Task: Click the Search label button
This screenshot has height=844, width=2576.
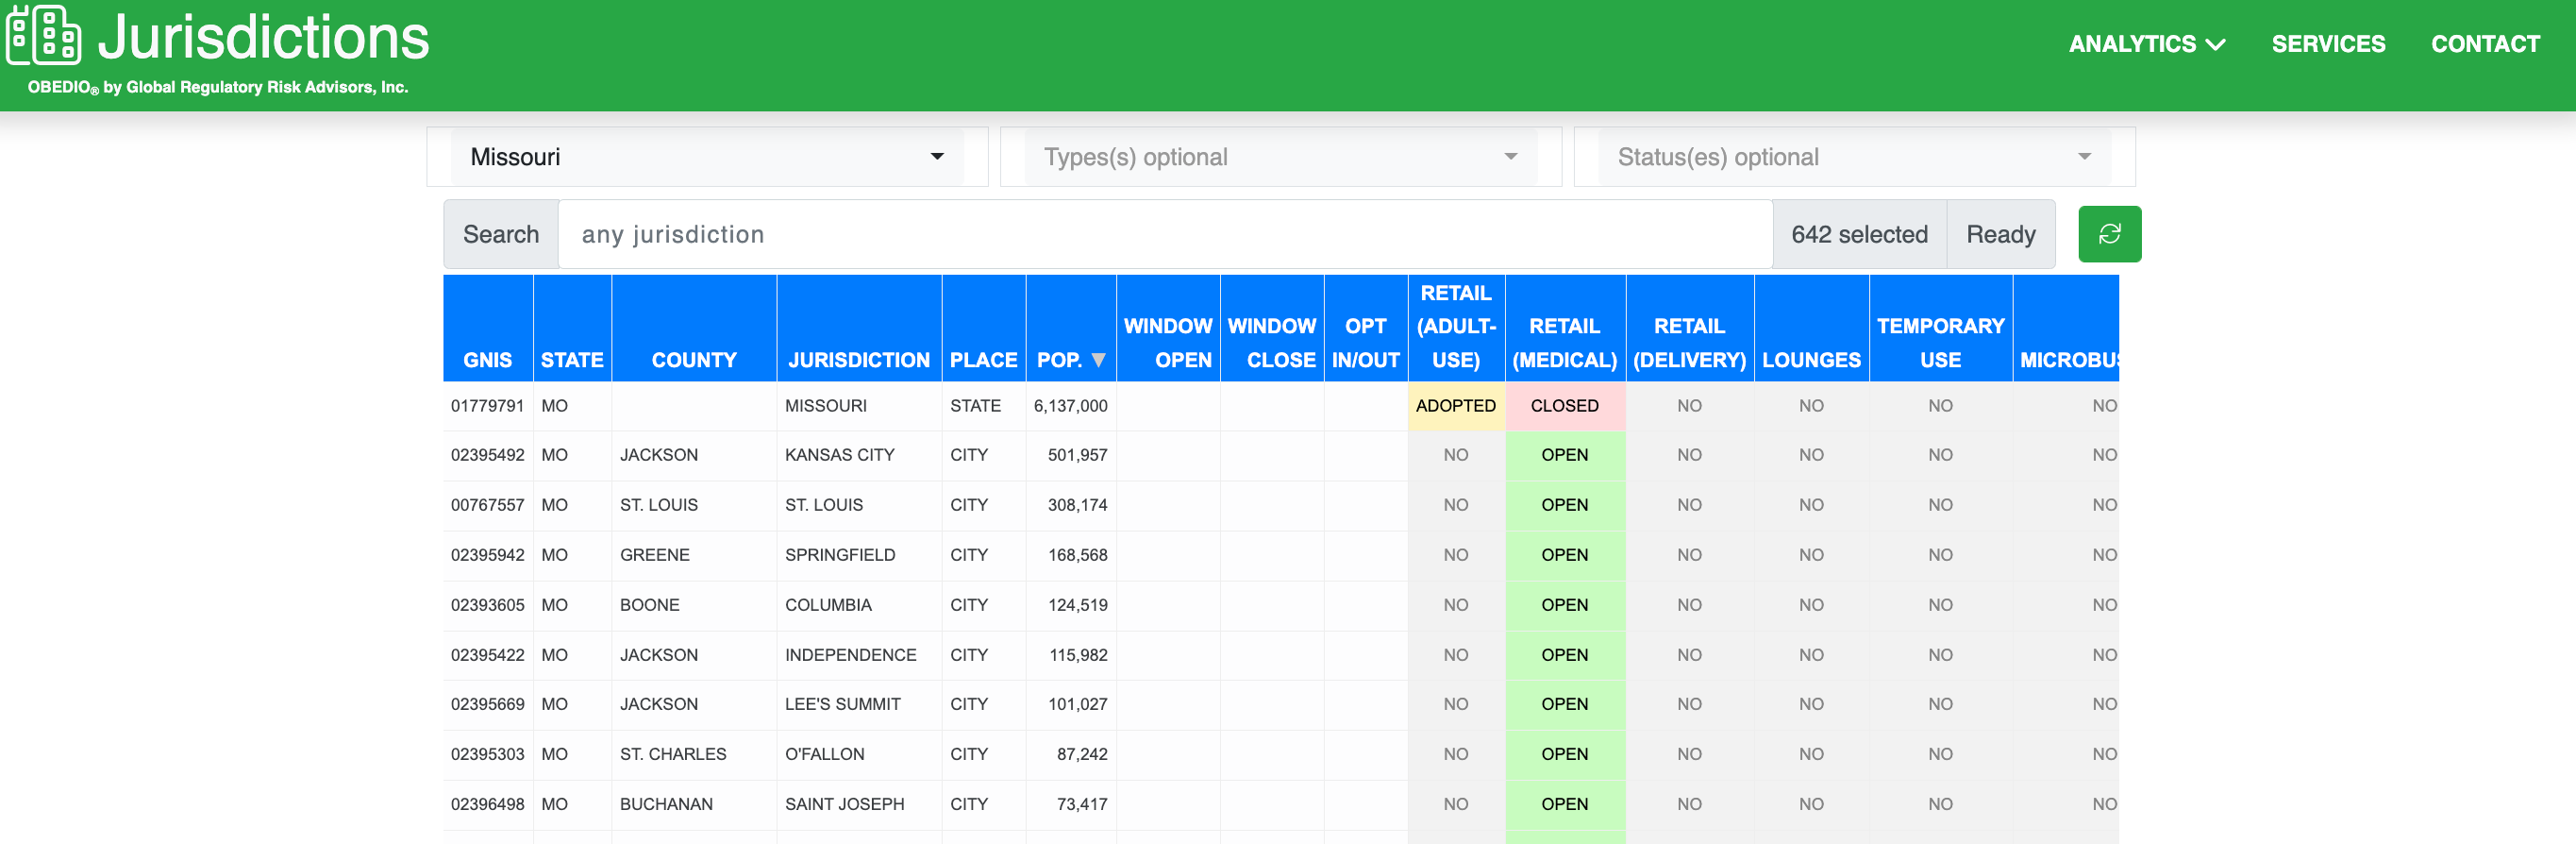Action: coord(501,234)
